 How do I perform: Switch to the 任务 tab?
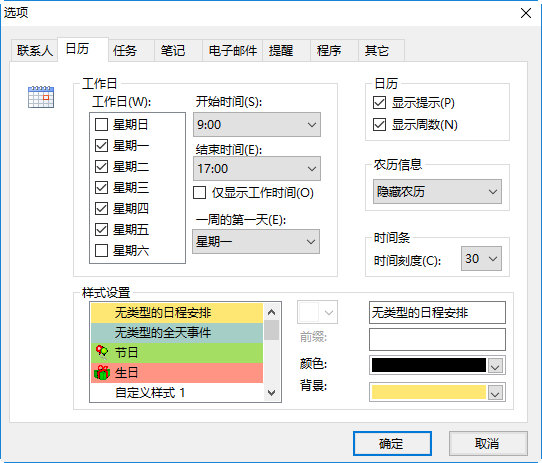tap(131, 50)
